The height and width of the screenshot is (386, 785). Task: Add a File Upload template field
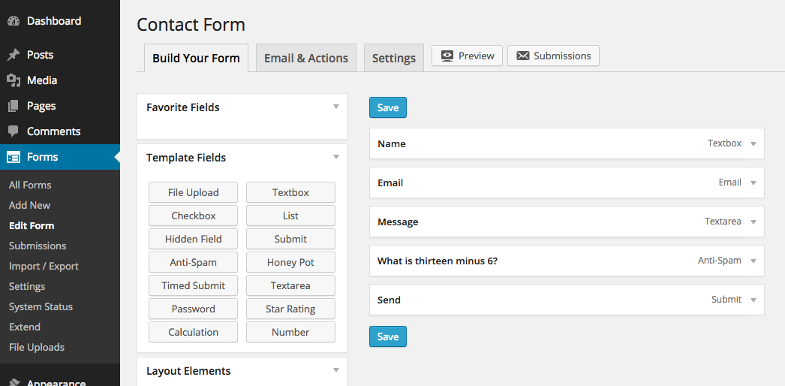tap(193, 193)
